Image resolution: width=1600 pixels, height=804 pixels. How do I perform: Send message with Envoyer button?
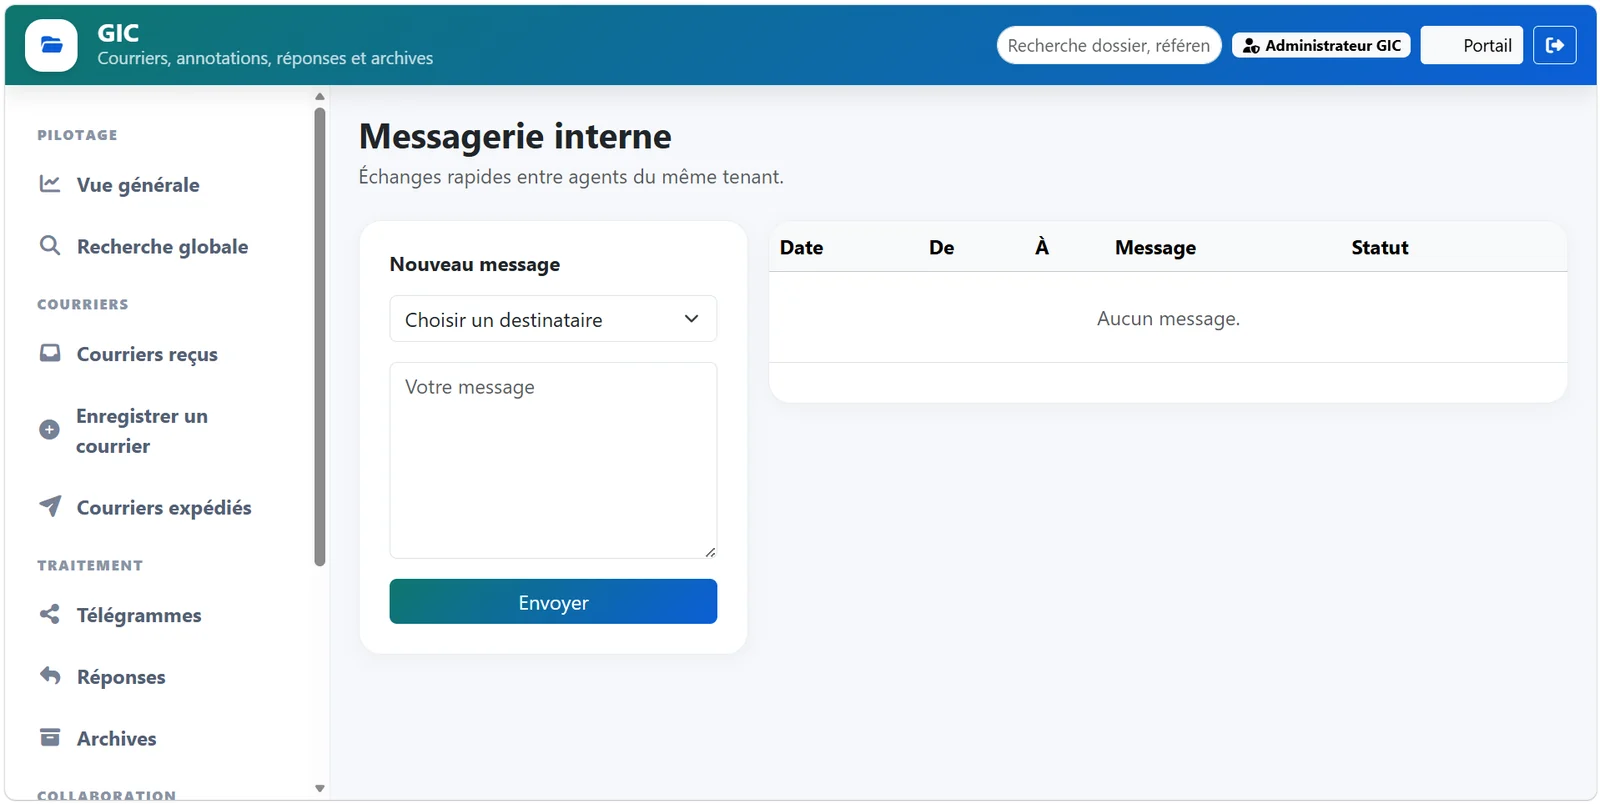[x=553, y=602]
